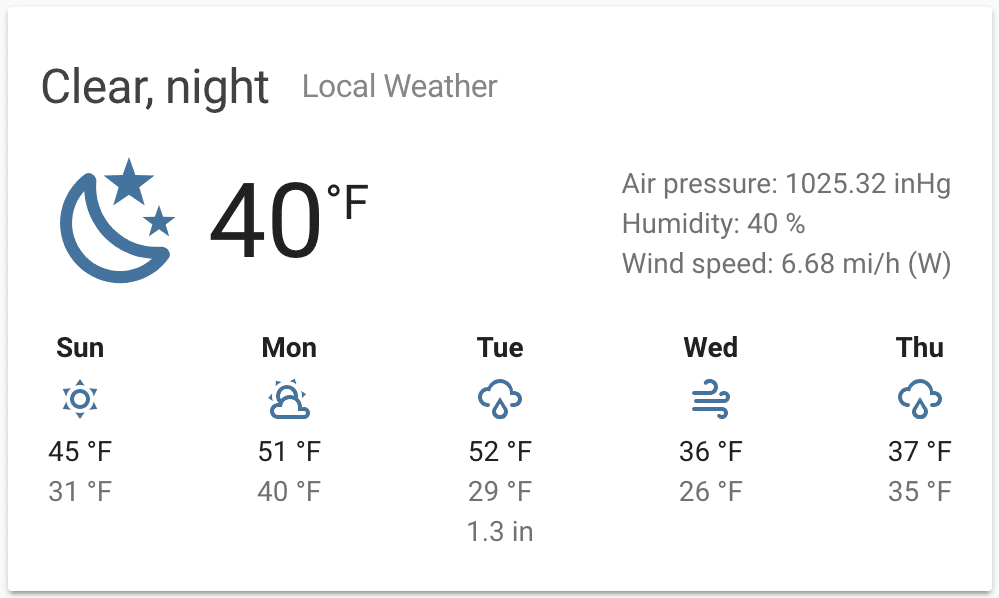Click the Humidity 40 % reading
The width and height of the screenshot is (999, 598).
(713, 224)
